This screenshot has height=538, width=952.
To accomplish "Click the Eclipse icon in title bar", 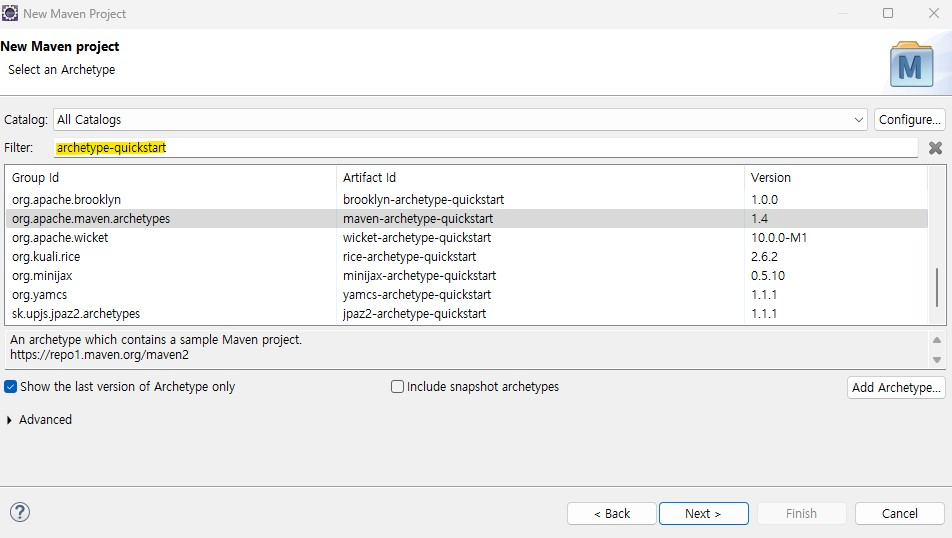I will point(10,13).
